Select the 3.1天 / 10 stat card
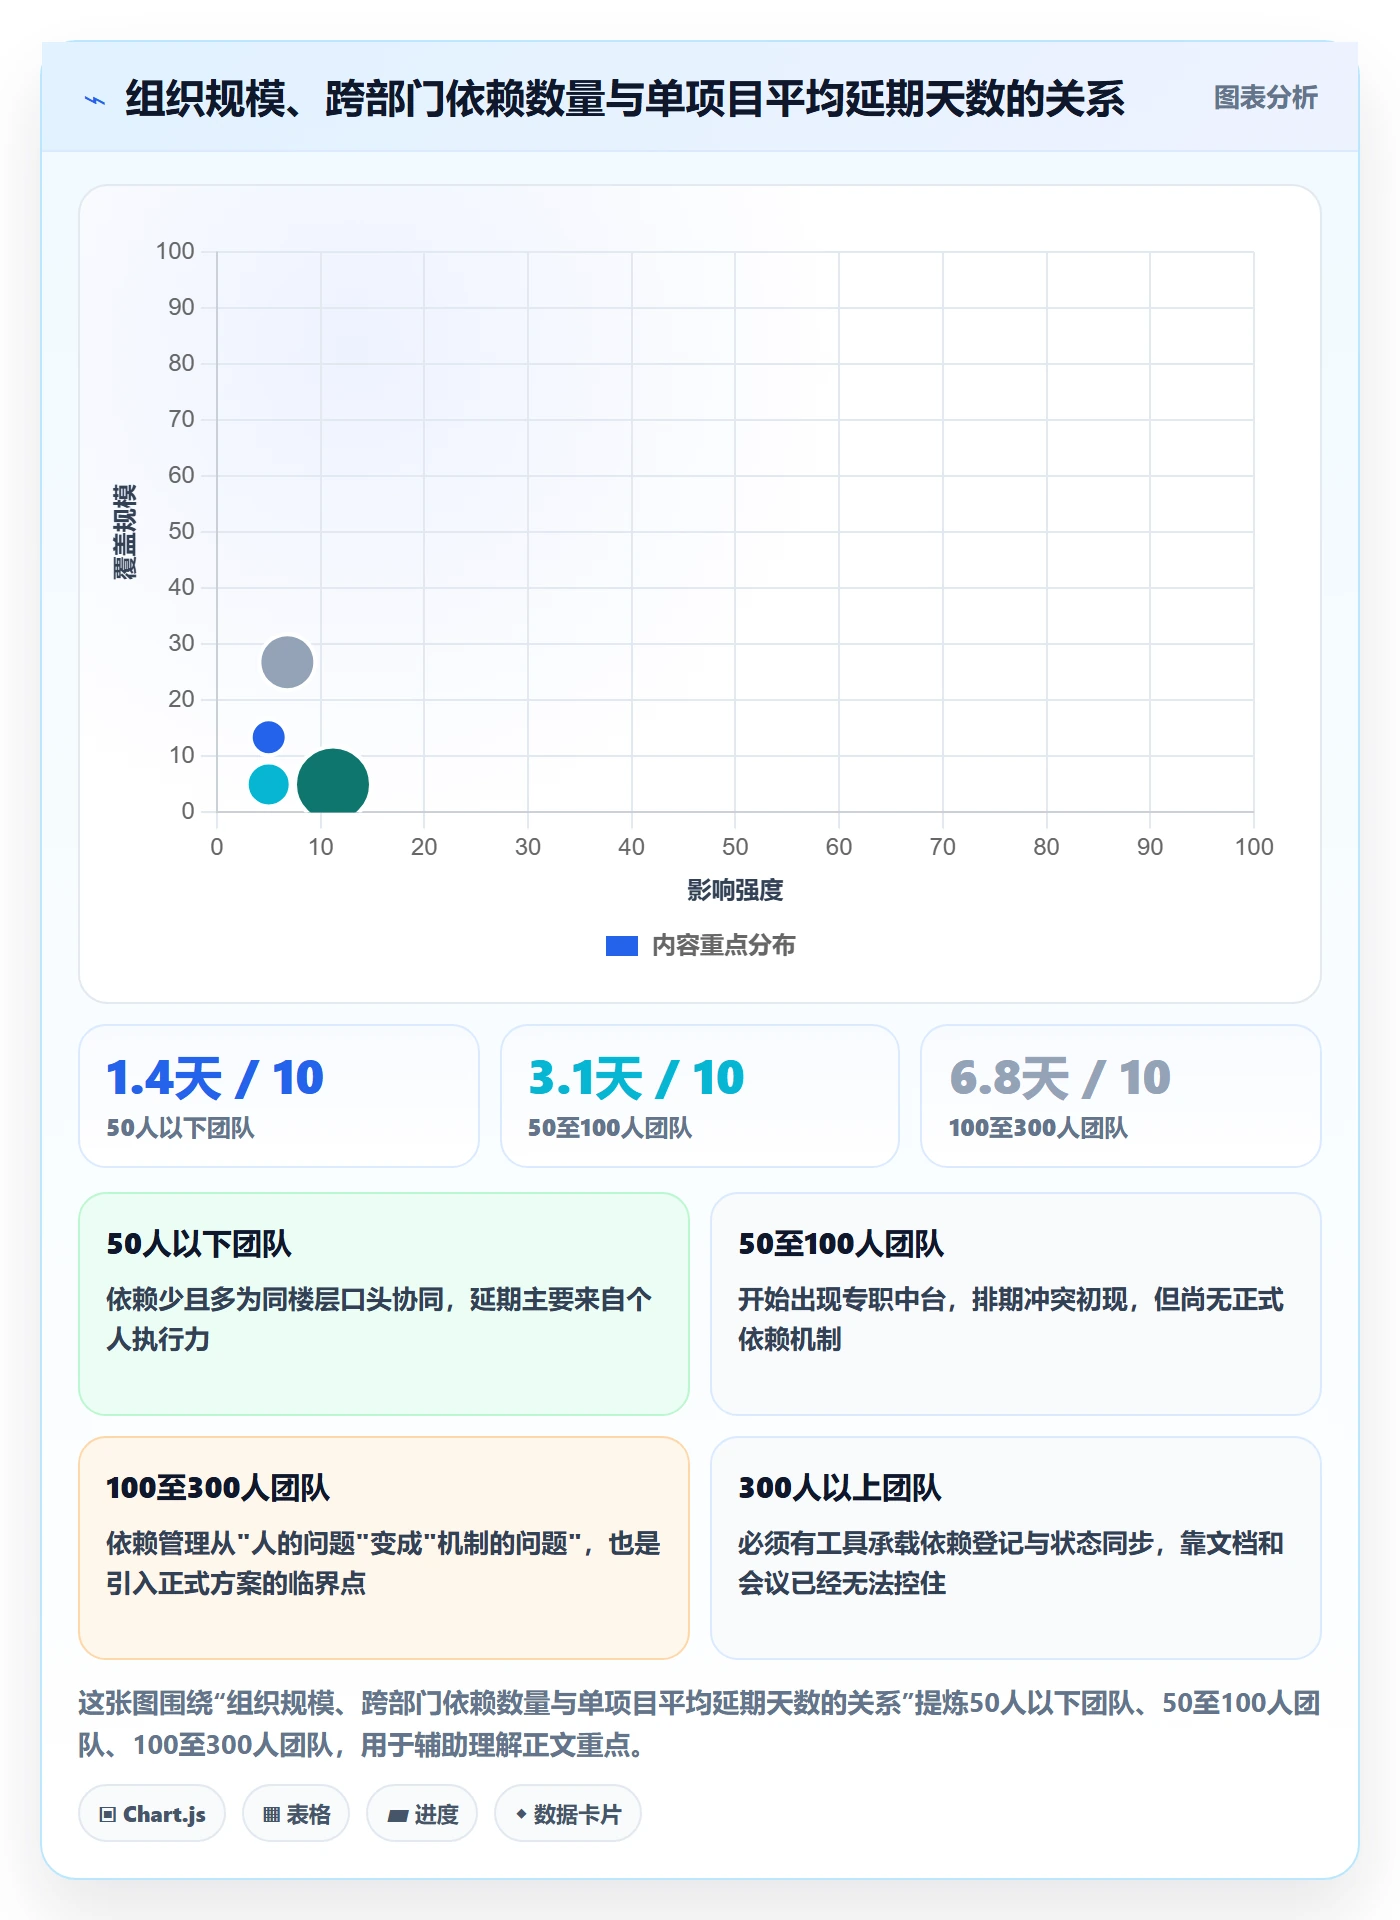The image size is (1400, 1920). coord(700,1096)
